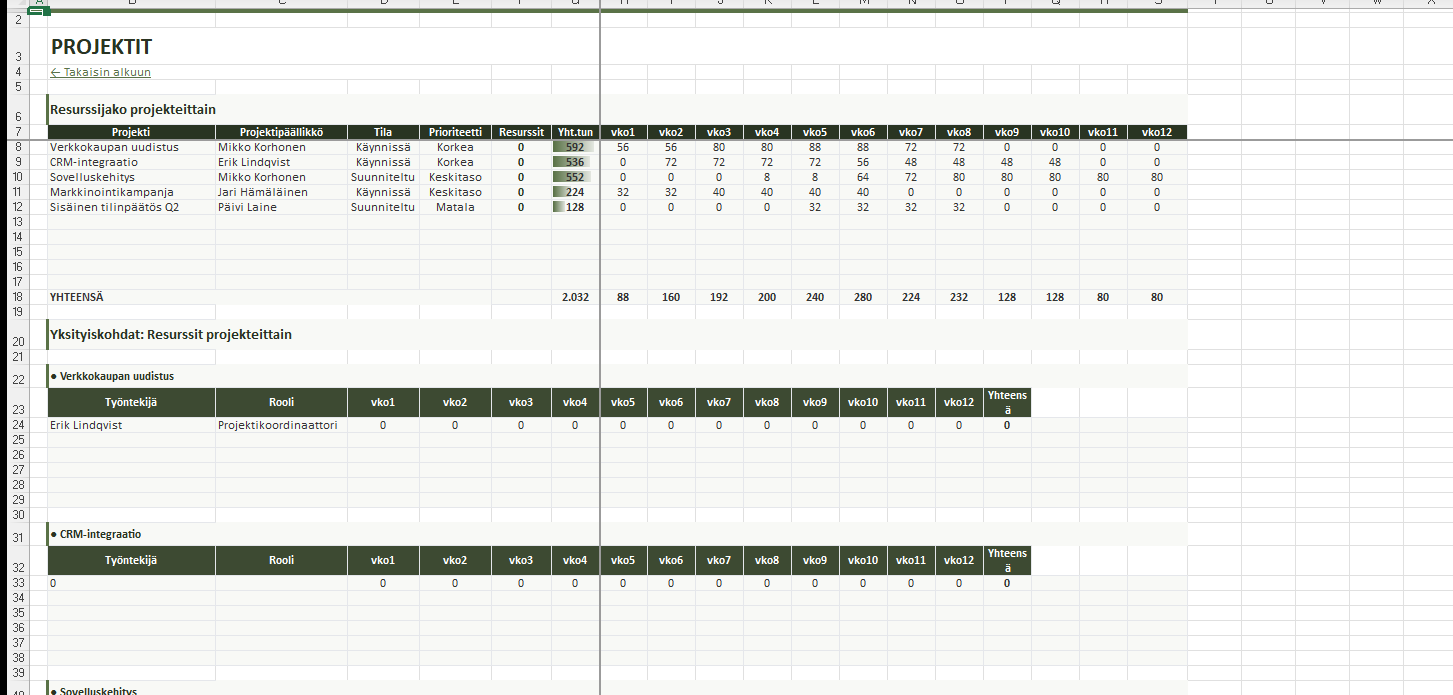The width and height of the screenshot is (1453, 695).
Task: Click Tila cell of Markkinointikampanja row
Action: point(383,192)
